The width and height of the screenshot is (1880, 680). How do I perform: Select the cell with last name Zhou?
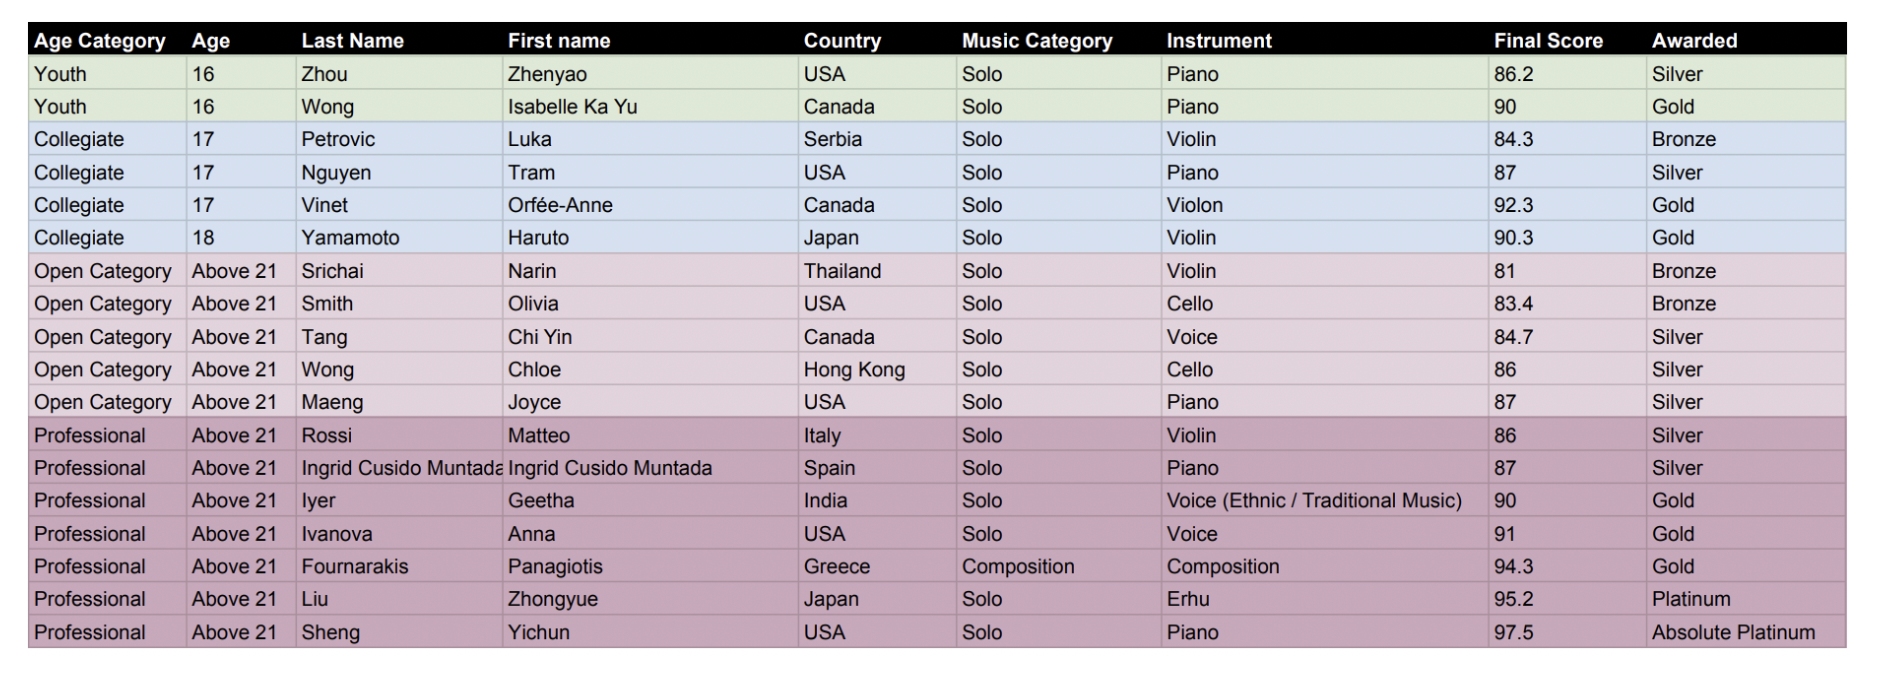324,74
